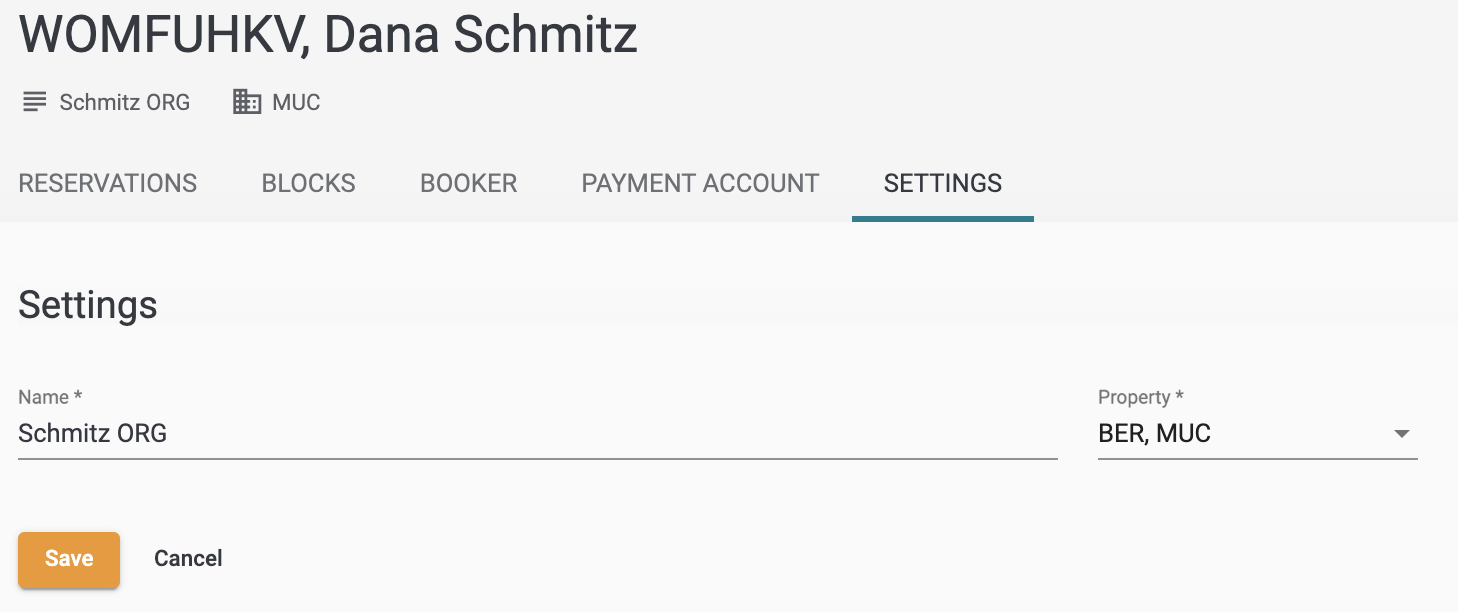The height and width of the screenshot is (612, 1458).
Task: Click the building icon beside MUC
Action: point(247,101)
